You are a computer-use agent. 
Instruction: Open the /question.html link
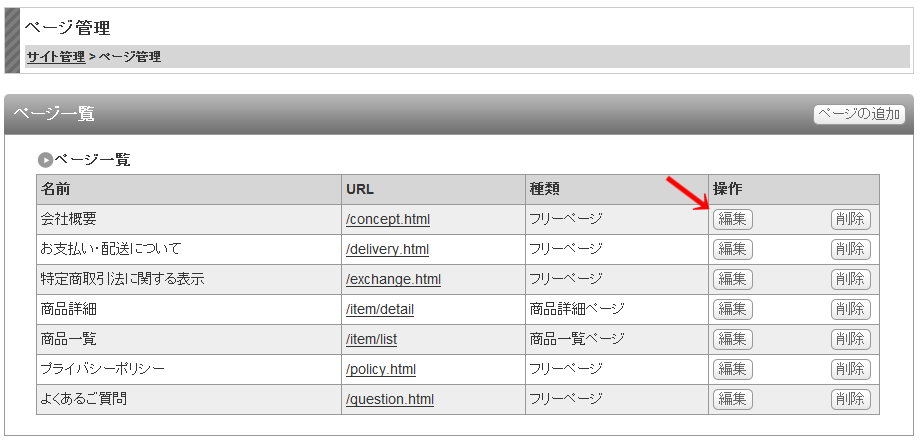click(389, 399)
